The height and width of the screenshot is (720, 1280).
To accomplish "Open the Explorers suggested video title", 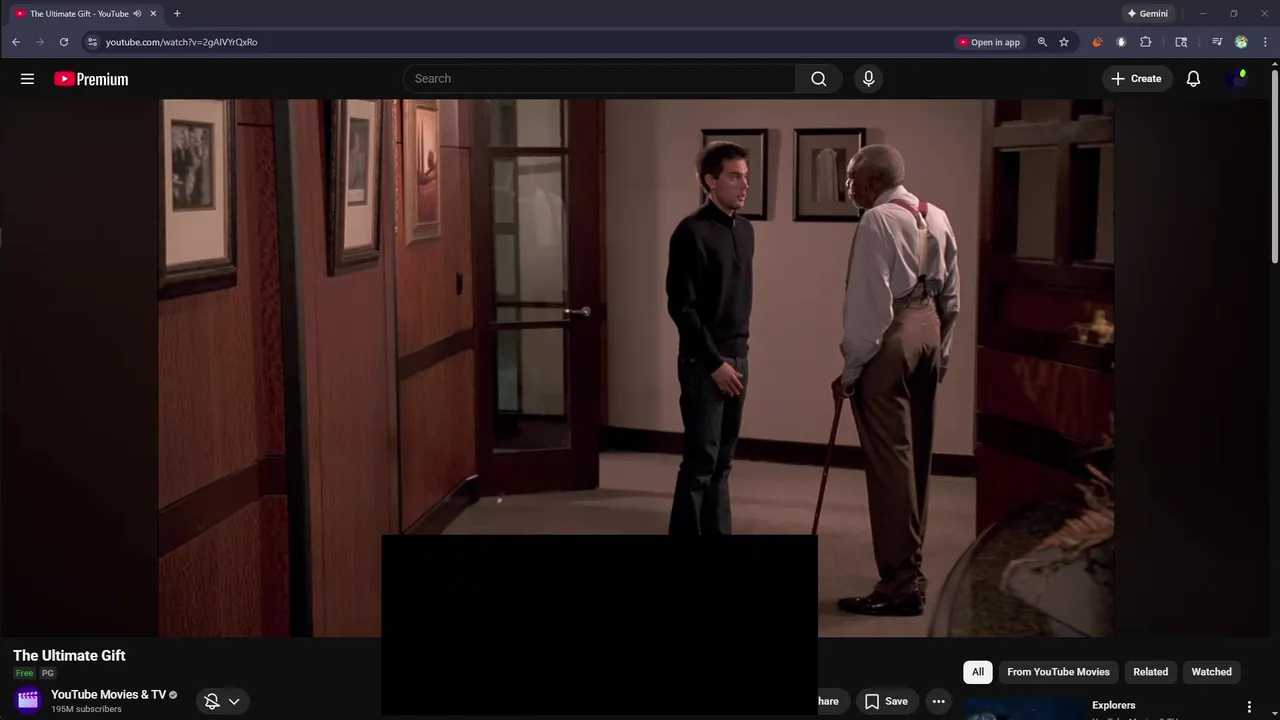I will tap(1113, 705).
